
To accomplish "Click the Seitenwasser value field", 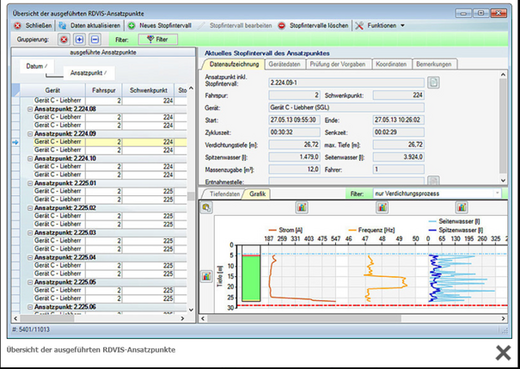I will [x=399, y=157].
